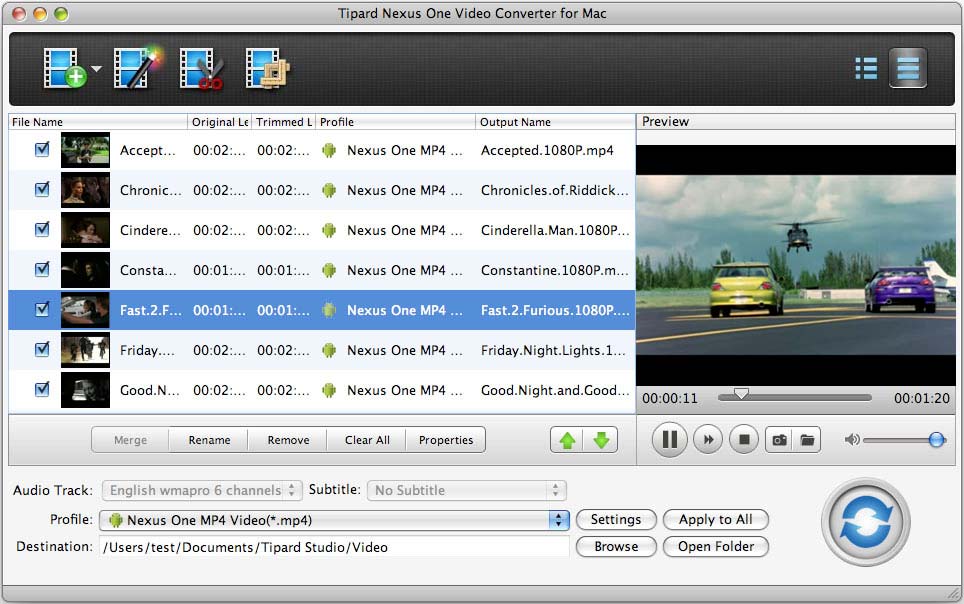Viewport: 964px width, 604px height.
Task: Move selected file up with green arrow
Action: coord(567,440)
